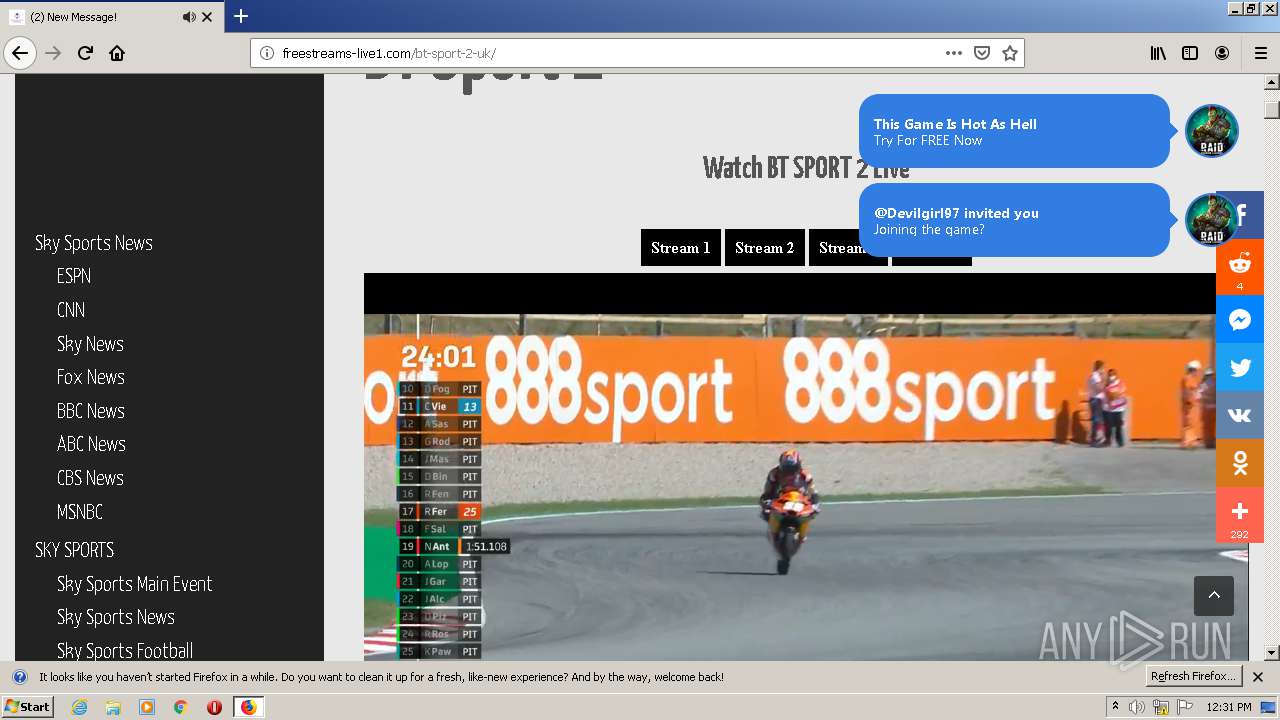1280x720 pixels.
Task: Open Opera from the taskbar
Action: 214,707
